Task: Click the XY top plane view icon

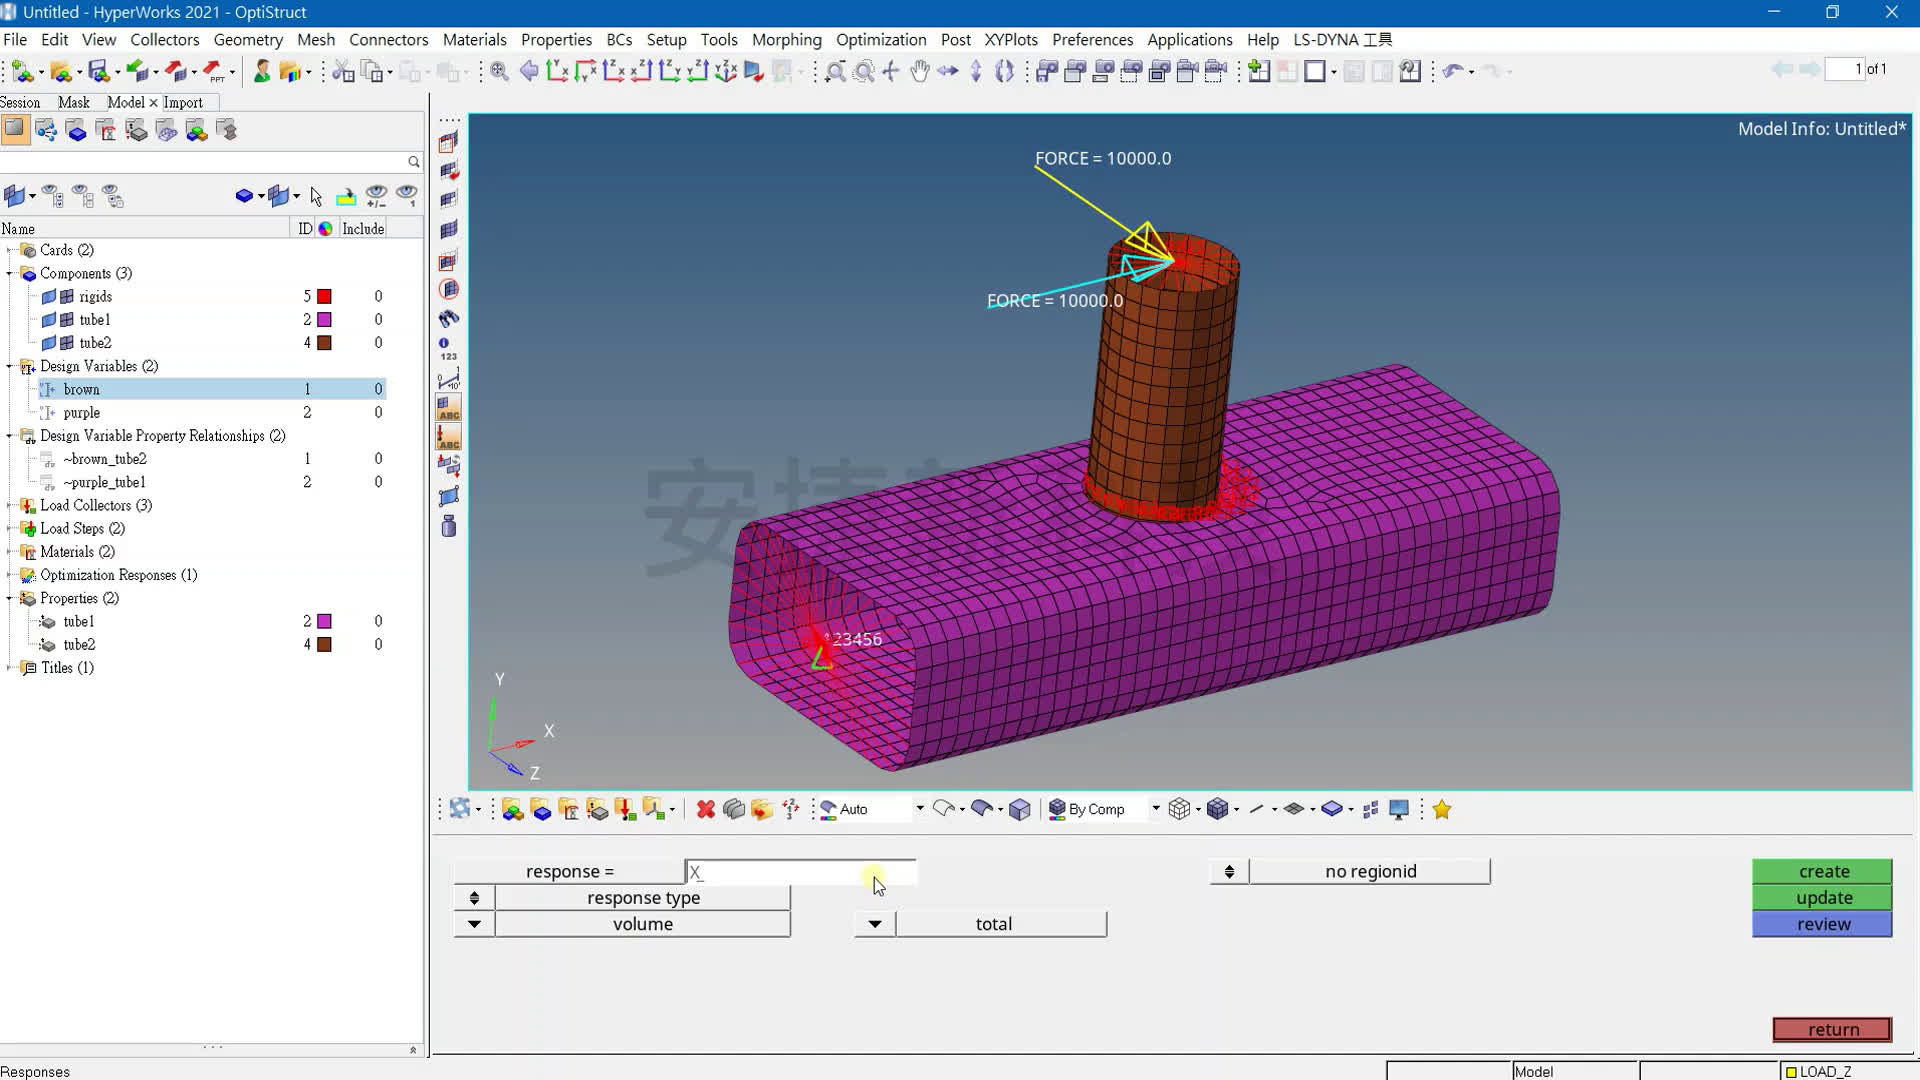Action: pyautogui.click(x=558, y=71)
